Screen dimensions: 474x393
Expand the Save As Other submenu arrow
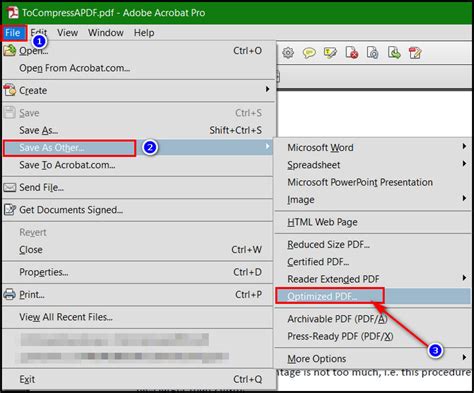click(267, 146)
